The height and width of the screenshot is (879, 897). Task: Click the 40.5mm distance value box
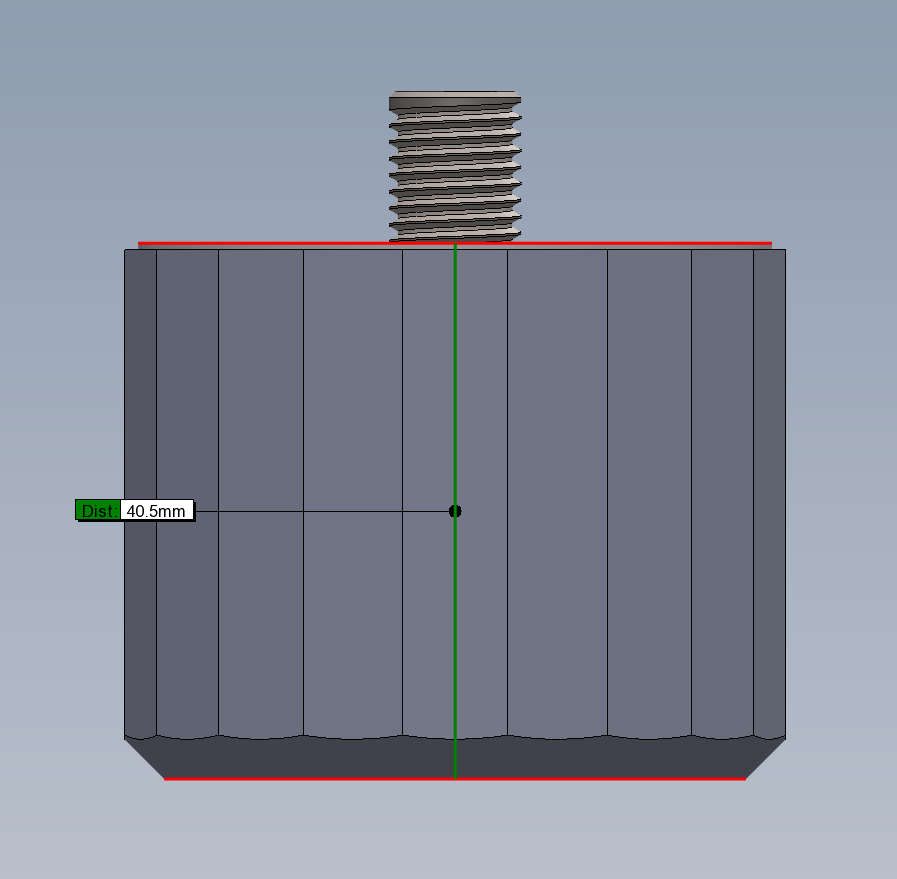click(x=157, y=510)
